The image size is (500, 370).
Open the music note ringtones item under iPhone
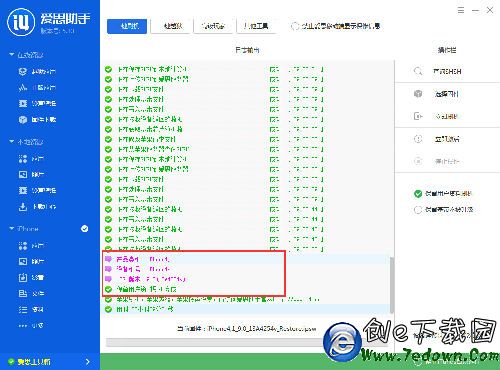(x=31, y=277)
